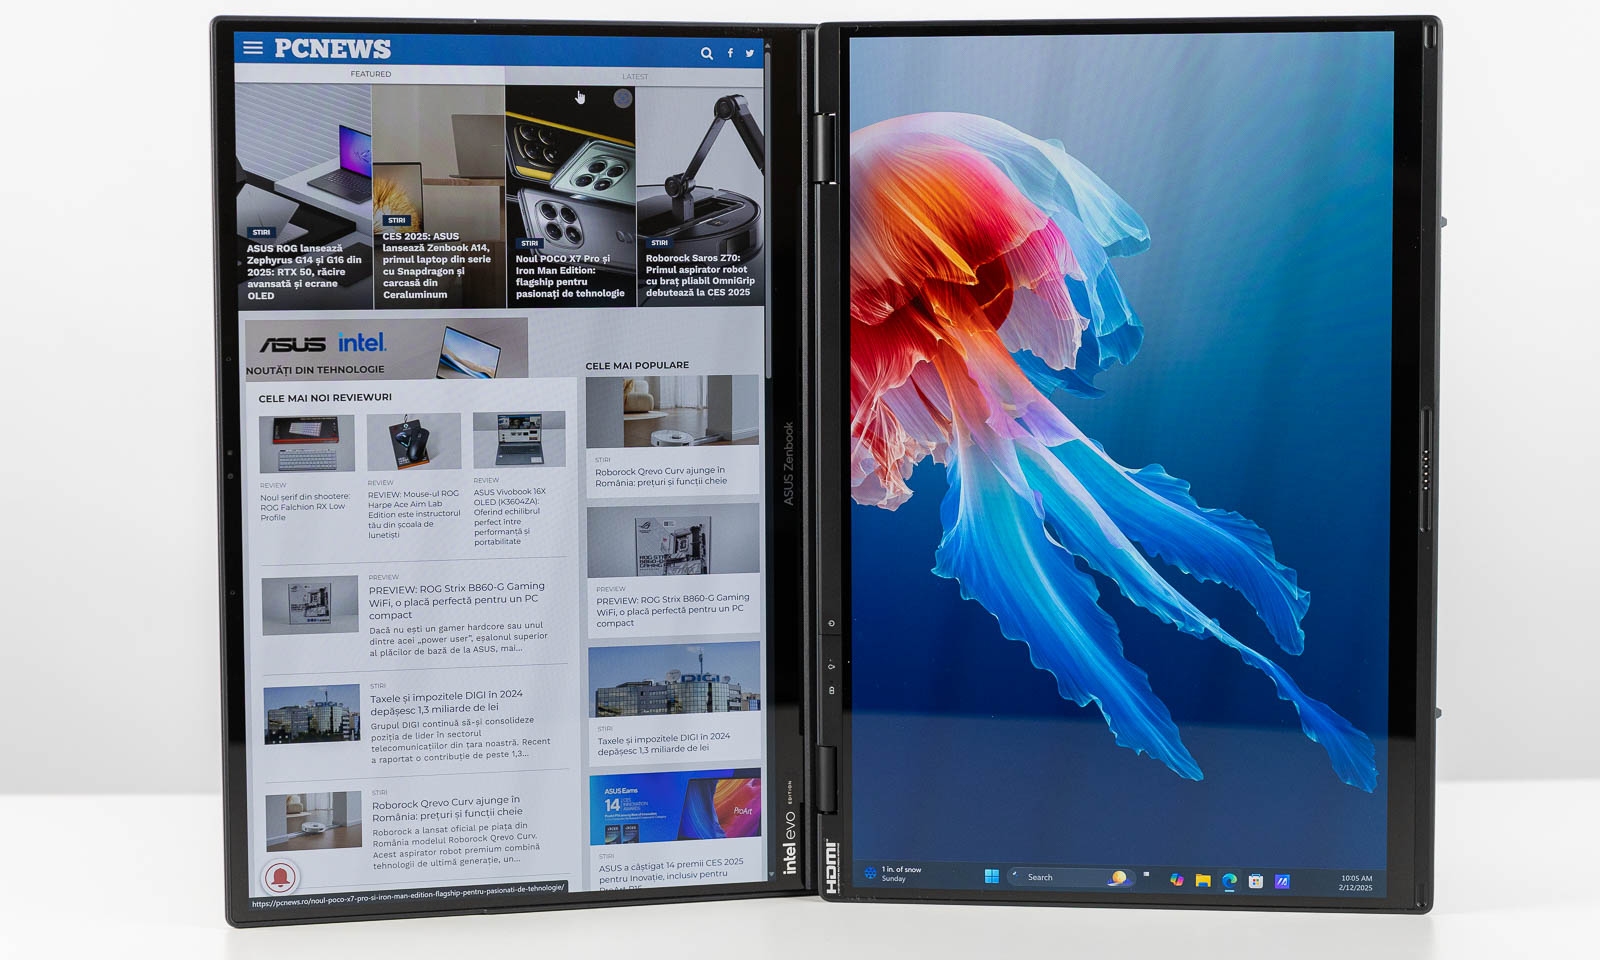Viewport: 1600px width, 960px height.
Task: Open the popular PREVIEW ROG Strix B860-G headline
Action: coord(672,610)
